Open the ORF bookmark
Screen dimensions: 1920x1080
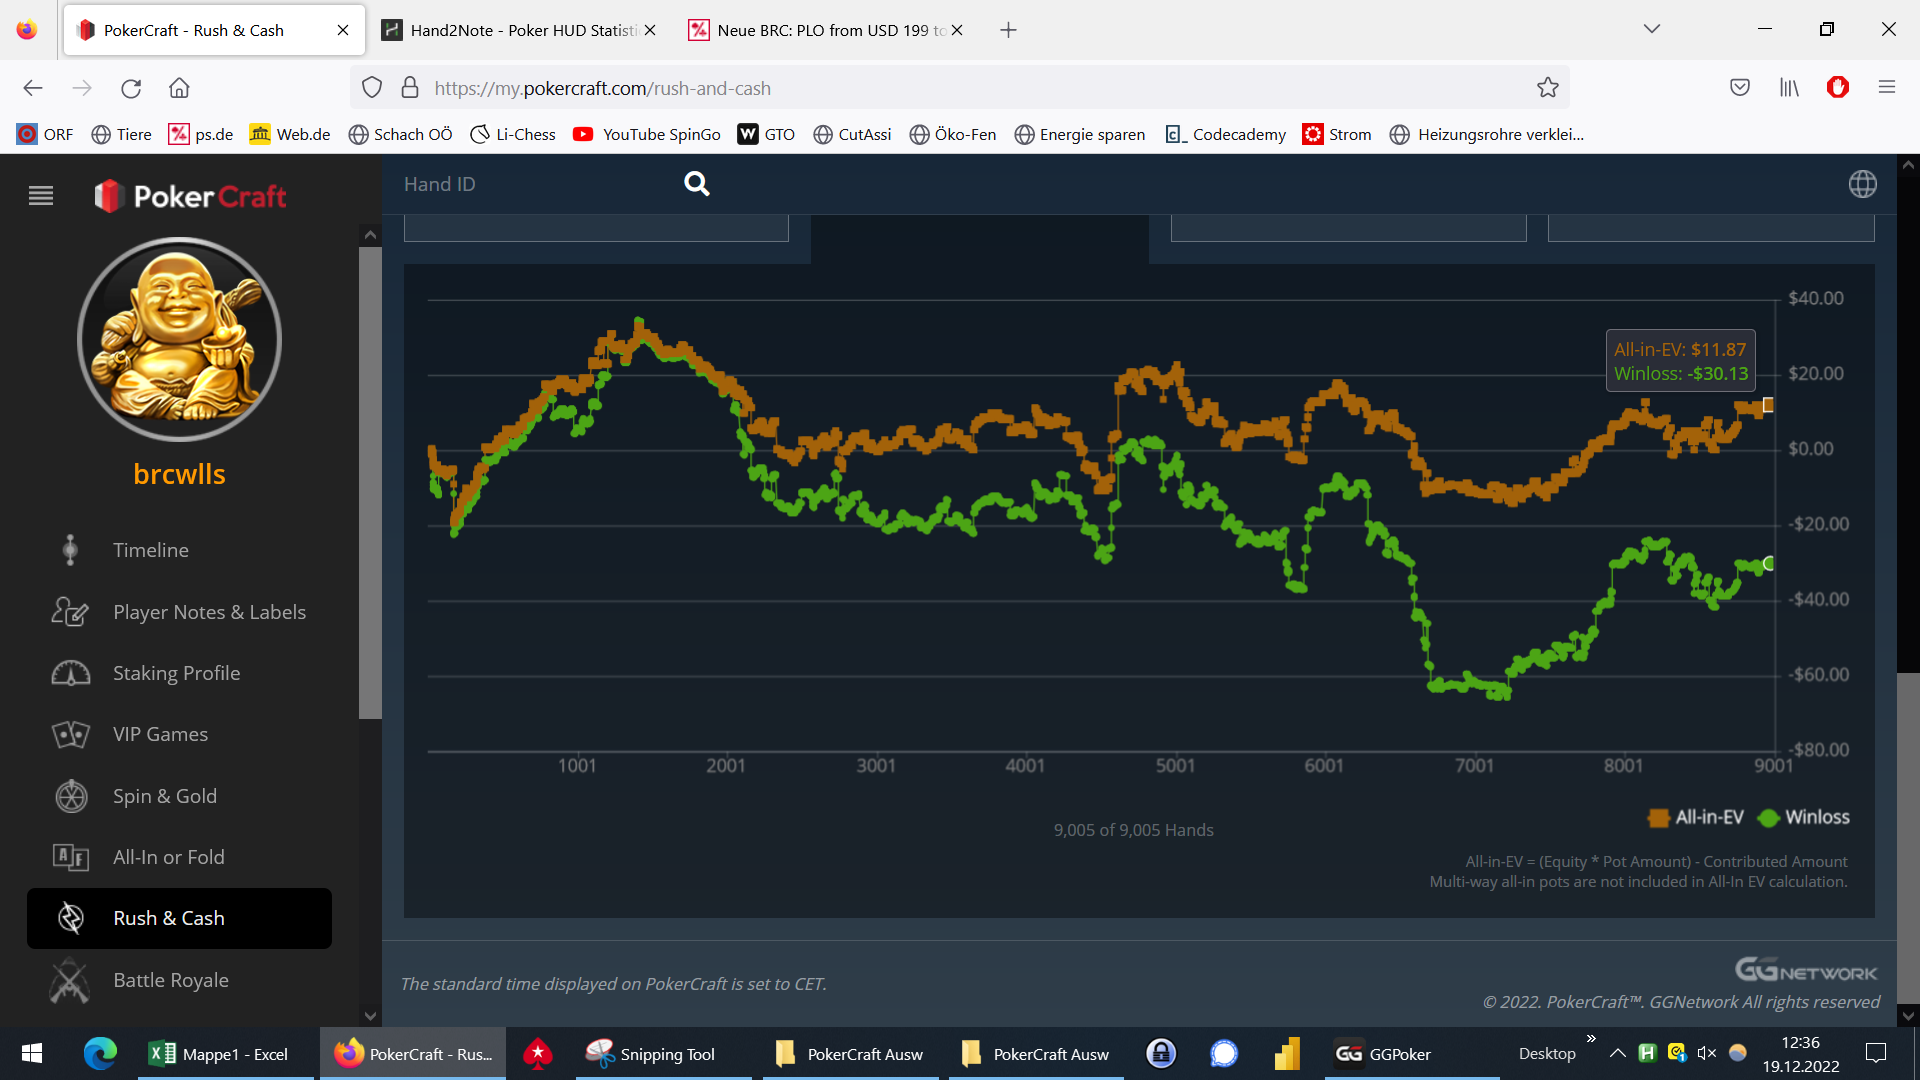click(46, 134)
